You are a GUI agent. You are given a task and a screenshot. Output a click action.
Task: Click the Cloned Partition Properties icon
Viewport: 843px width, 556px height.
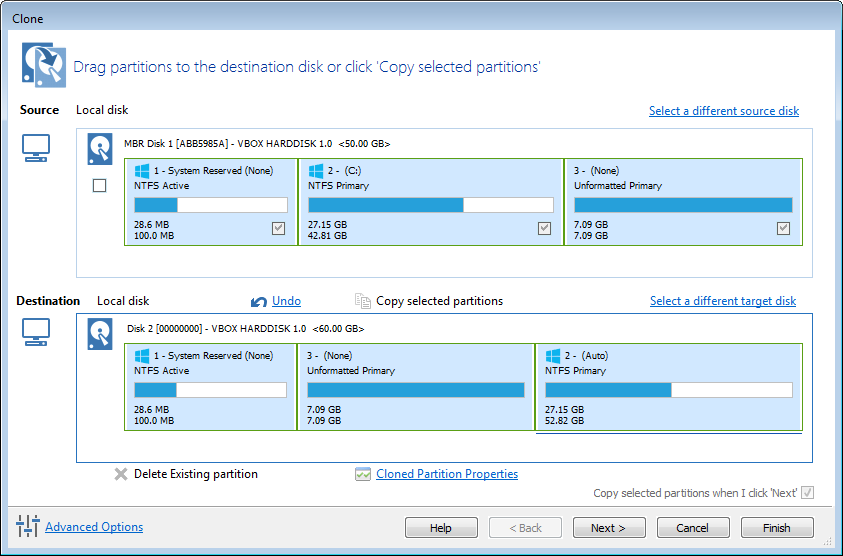(363, 474)
